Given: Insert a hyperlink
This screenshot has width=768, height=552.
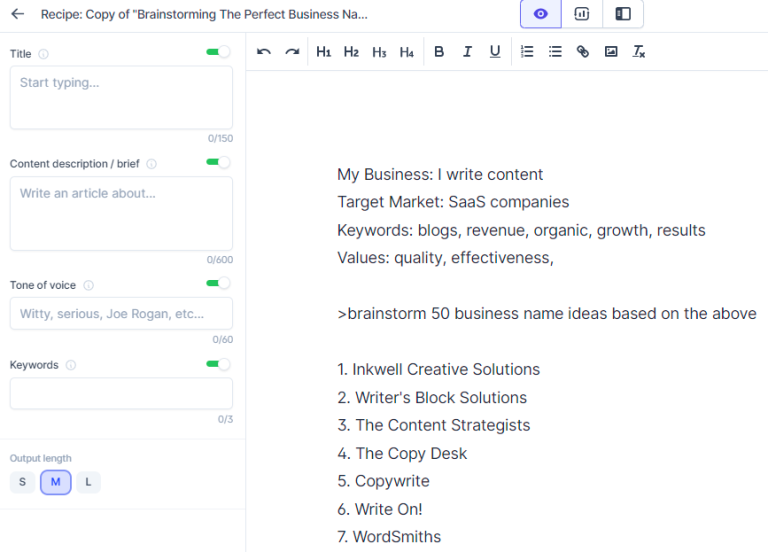Looking at the screenshot, I should 583,52.
